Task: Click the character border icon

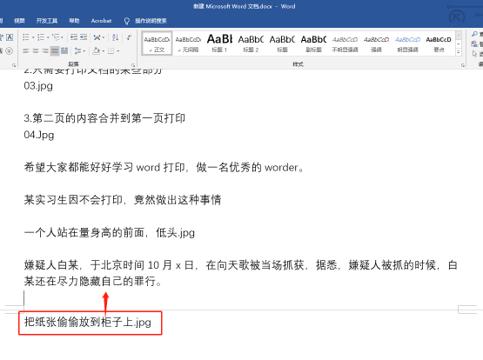Action: tap(10, 37)
